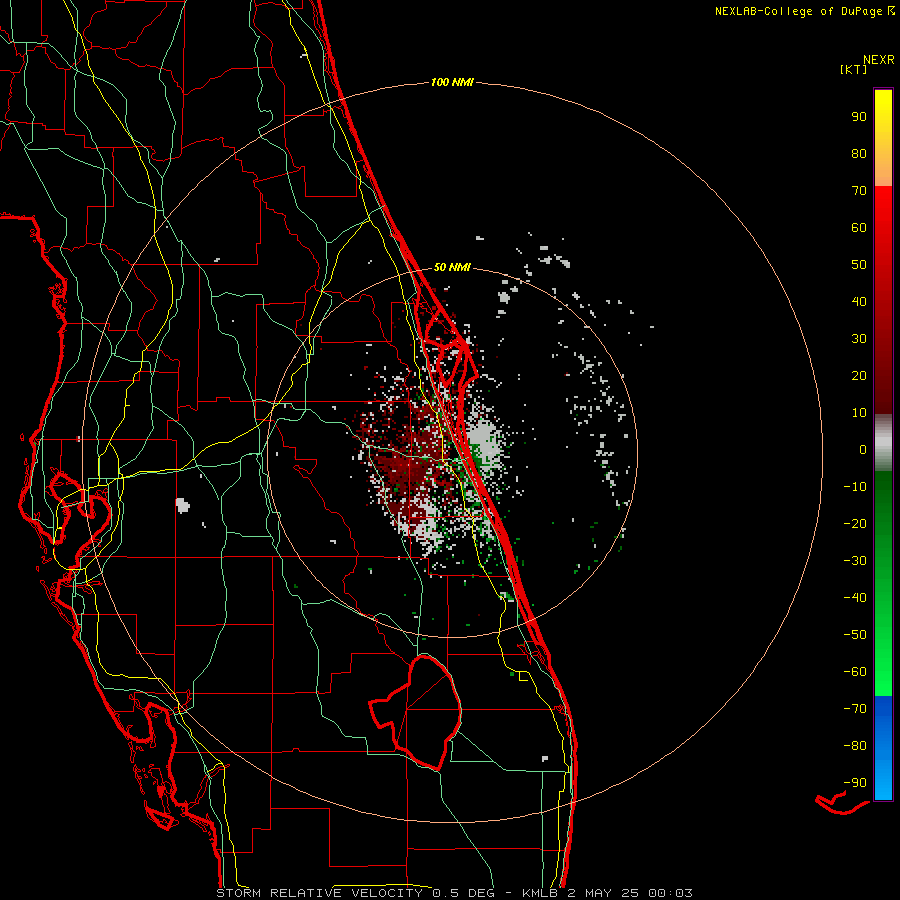Click the -90 value on velocity scale

pyautogui.click(x=855, y=783)
